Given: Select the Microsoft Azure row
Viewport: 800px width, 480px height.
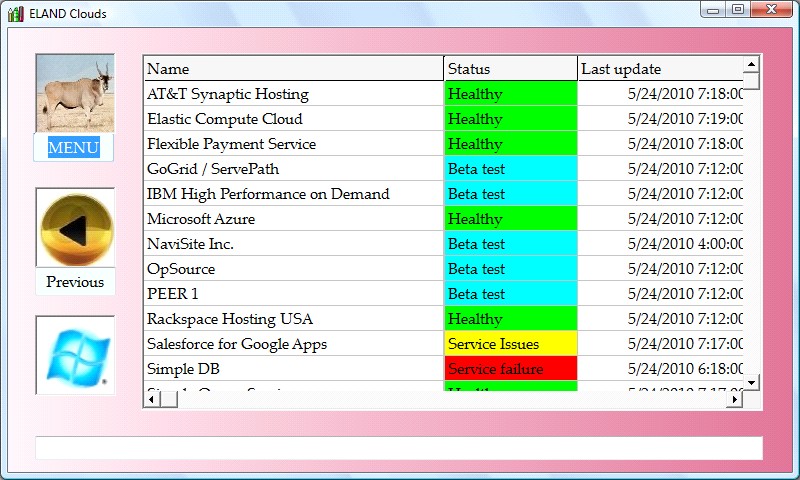Looking at the screenshot, I should click(x=294, y=219).
